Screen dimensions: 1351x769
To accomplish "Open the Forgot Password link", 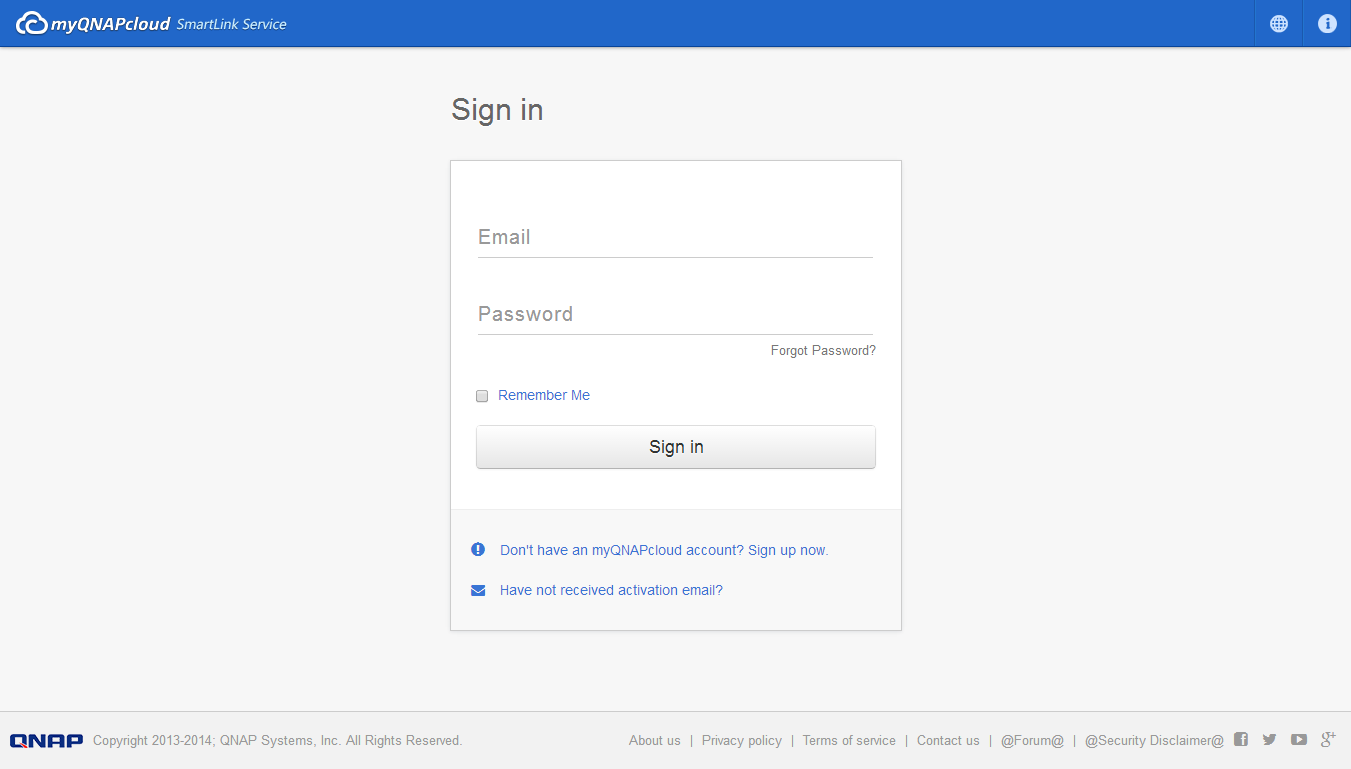I will coord(823,351).
